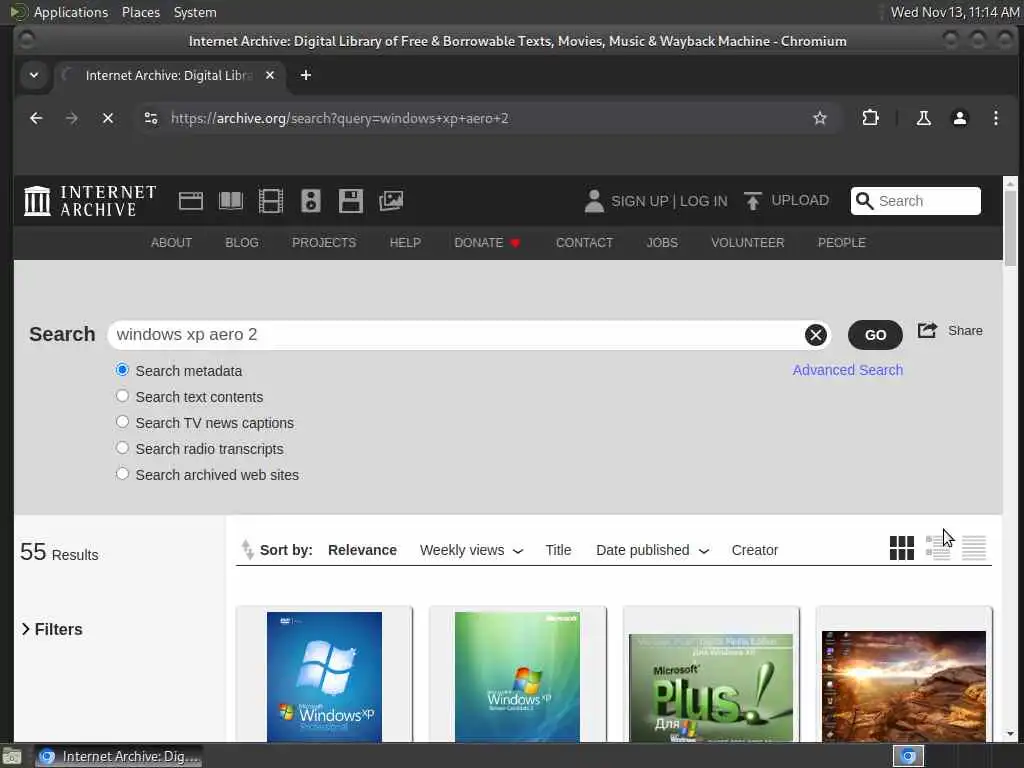Open the PEOPLE nav item
The image size is (1024, 768).
point(842,242)
